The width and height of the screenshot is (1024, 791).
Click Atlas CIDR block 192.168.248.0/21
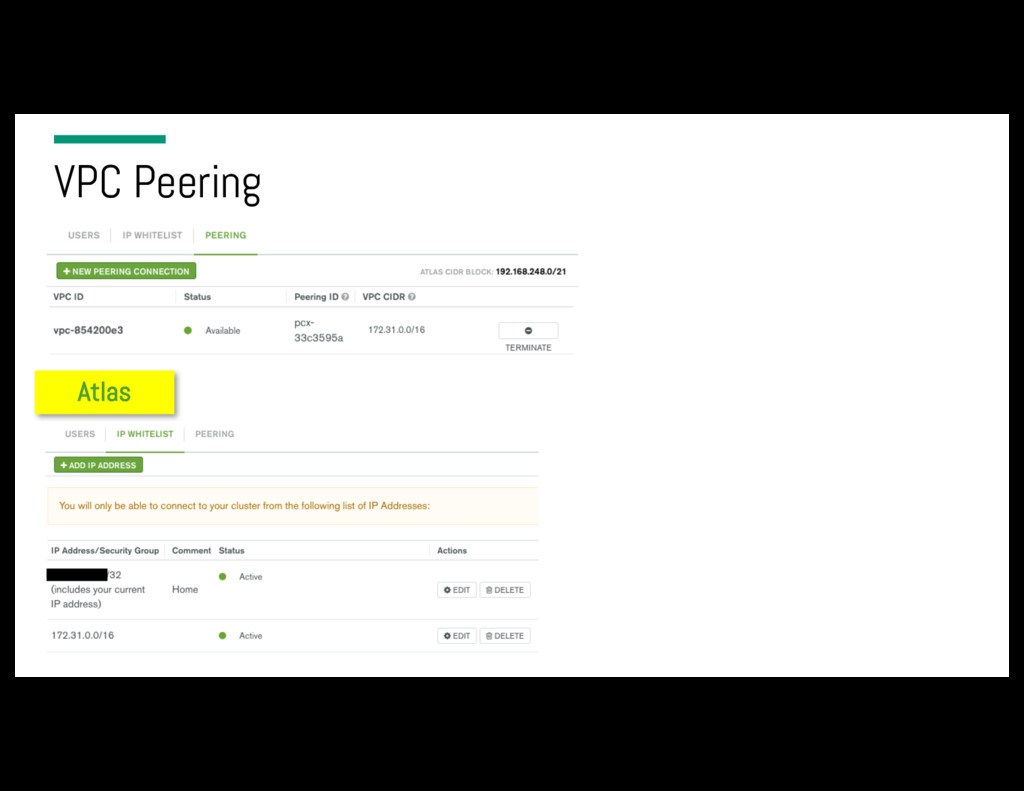530,272
